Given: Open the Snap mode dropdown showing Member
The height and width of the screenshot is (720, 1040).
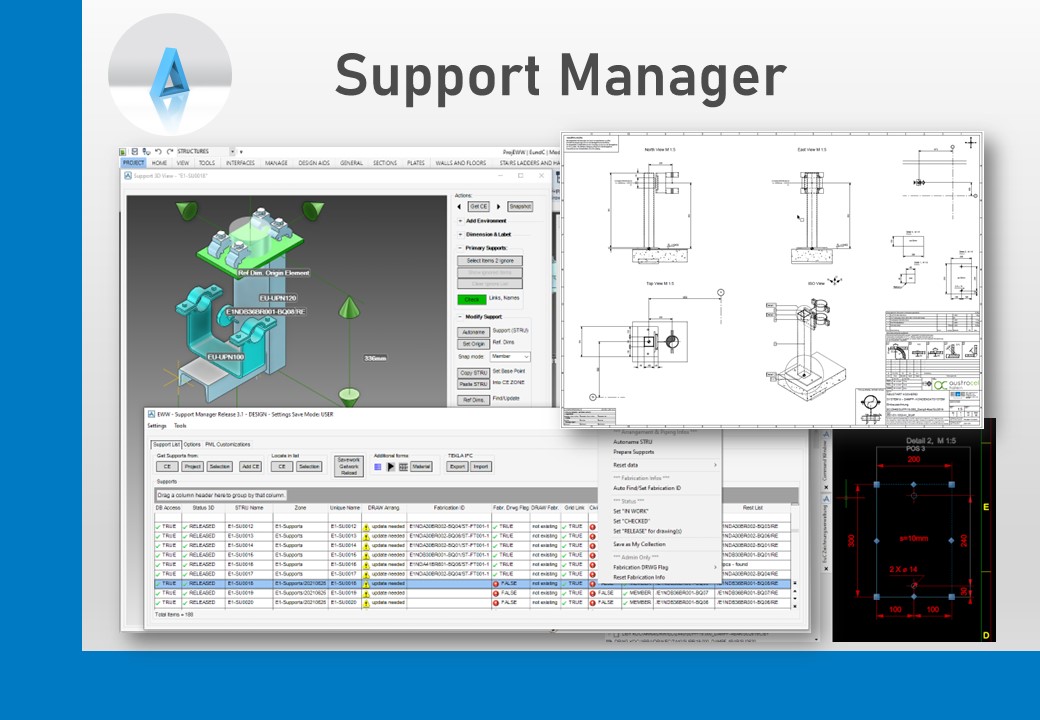Looking at the screenshot, I should [x=511, y=356].
